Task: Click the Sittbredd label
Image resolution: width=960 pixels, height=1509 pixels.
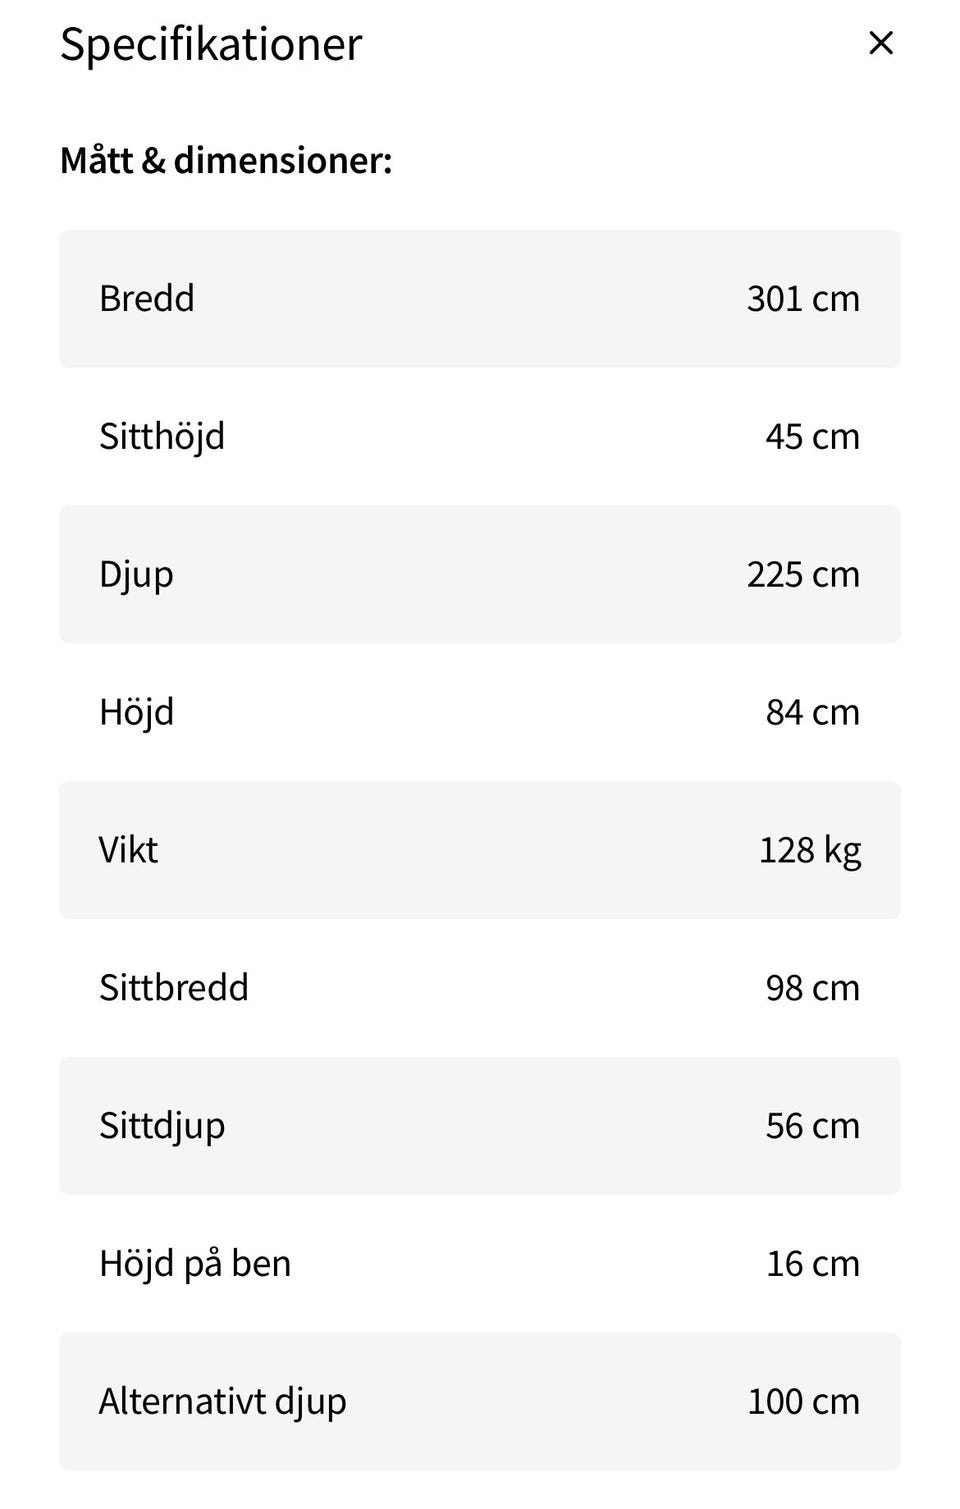Action: coord(174,988)
